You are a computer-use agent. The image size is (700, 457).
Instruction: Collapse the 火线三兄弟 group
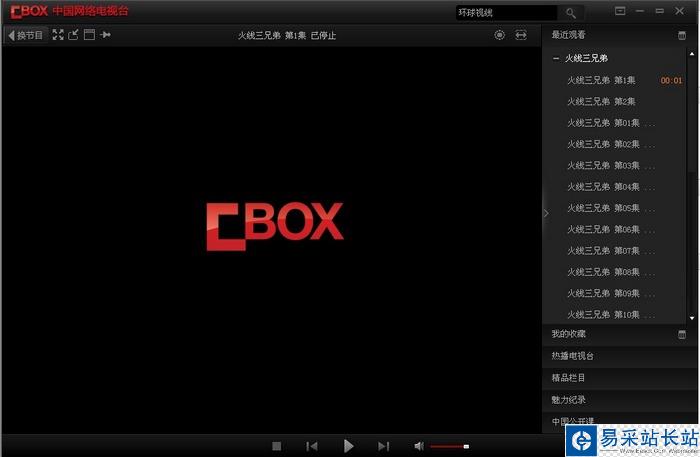pyautogui.click(x=556, y=58)
